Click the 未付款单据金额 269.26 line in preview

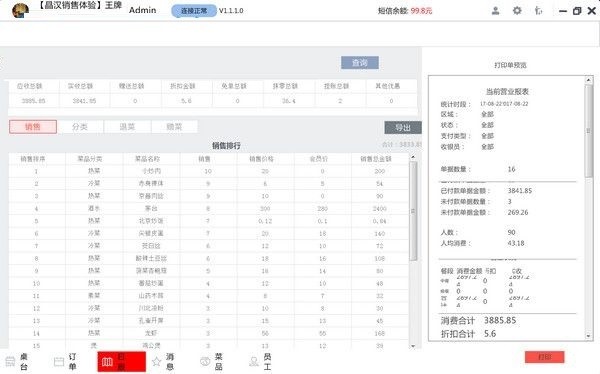(x=484, y=212)
